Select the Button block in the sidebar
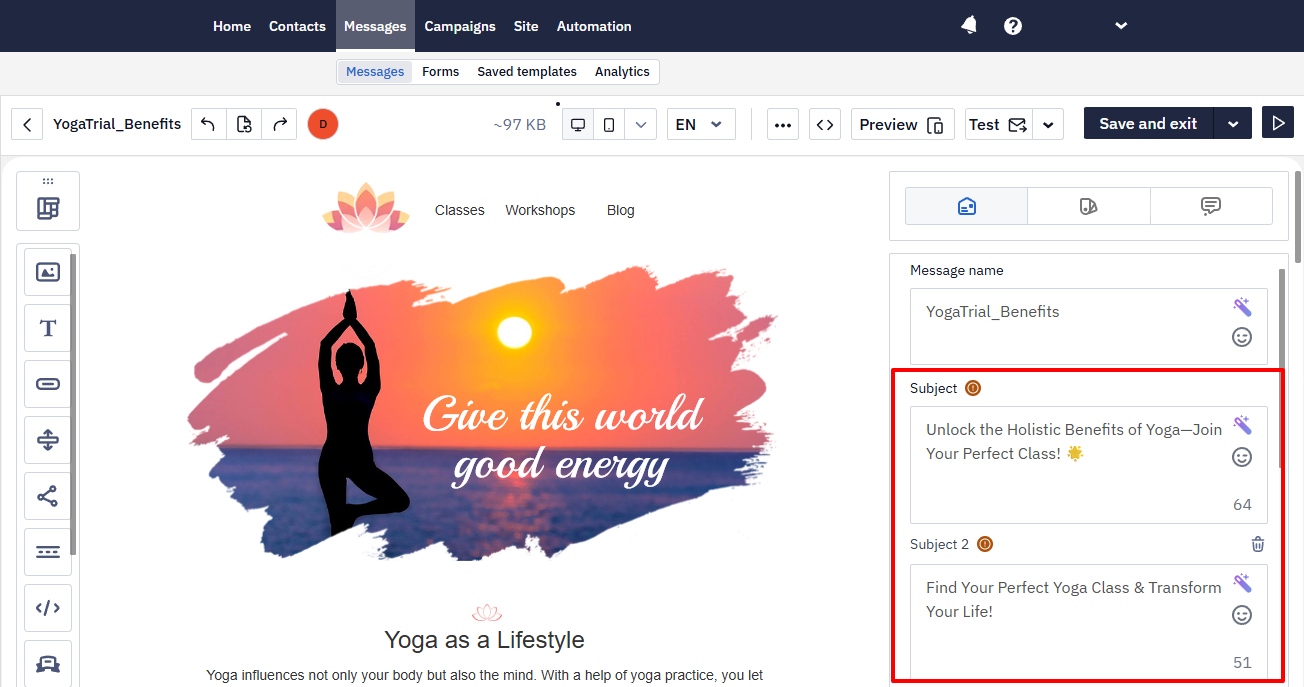 (x=48, y=384)
